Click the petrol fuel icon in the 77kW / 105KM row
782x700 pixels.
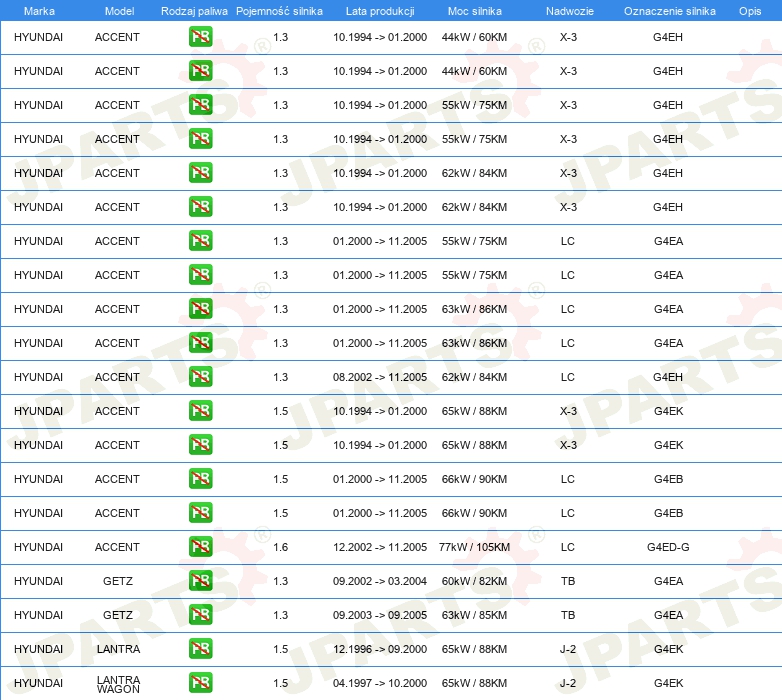(200, 546)
